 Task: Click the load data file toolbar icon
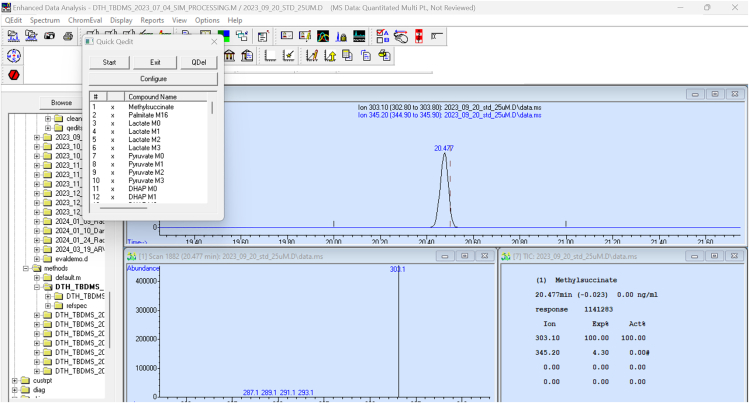tap(13, 36)
